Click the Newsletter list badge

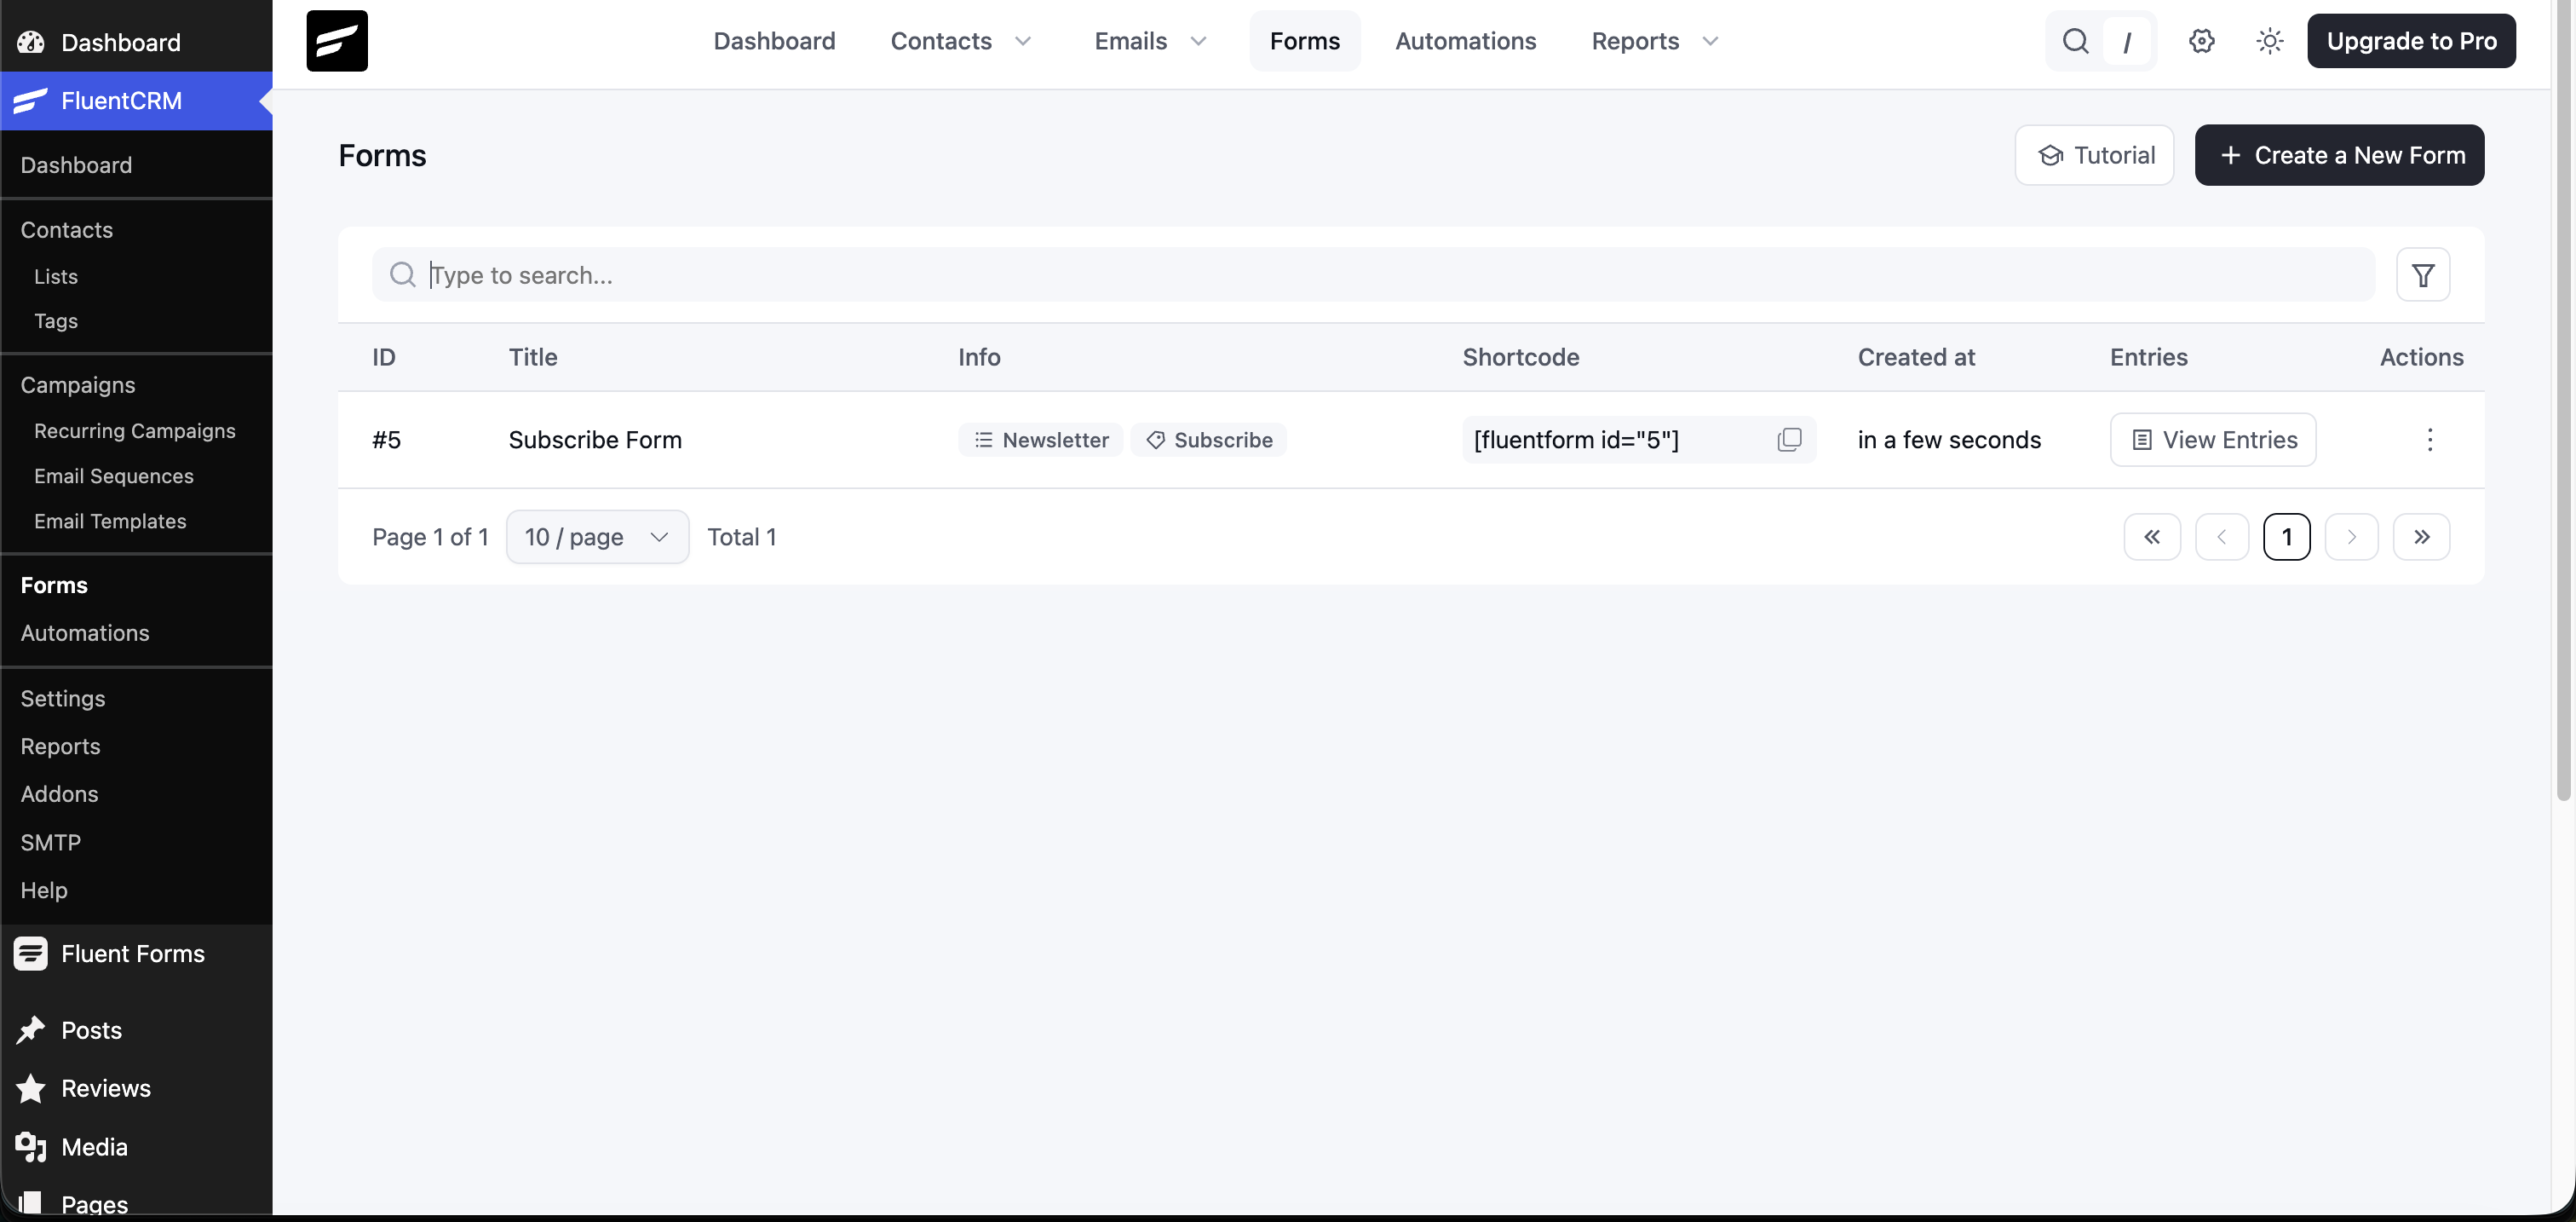(x=1041, y=440)
